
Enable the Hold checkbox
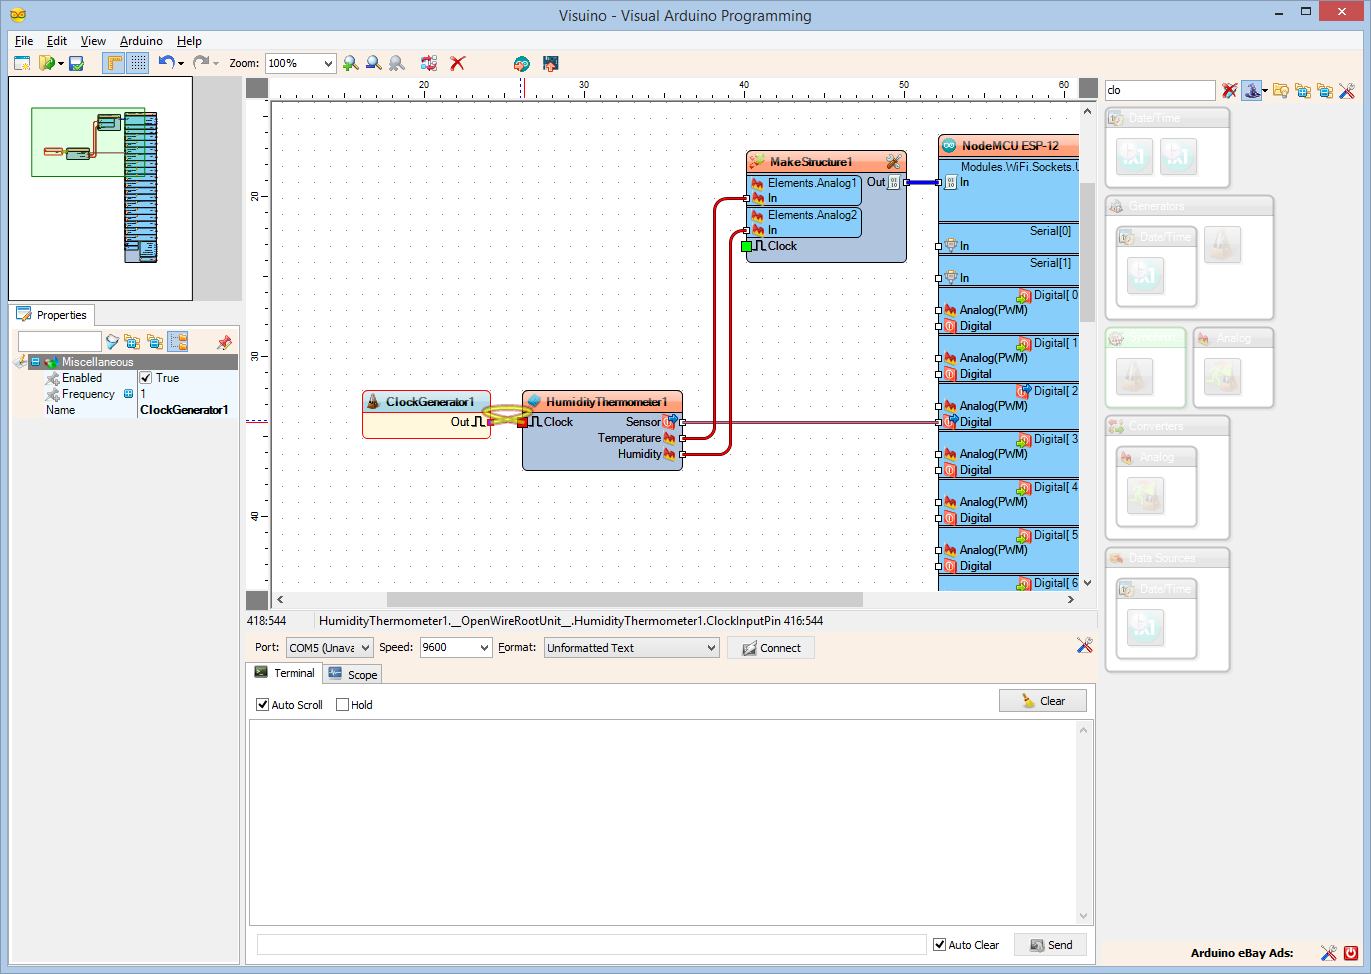pyautogui.click(x=343, y=705)
